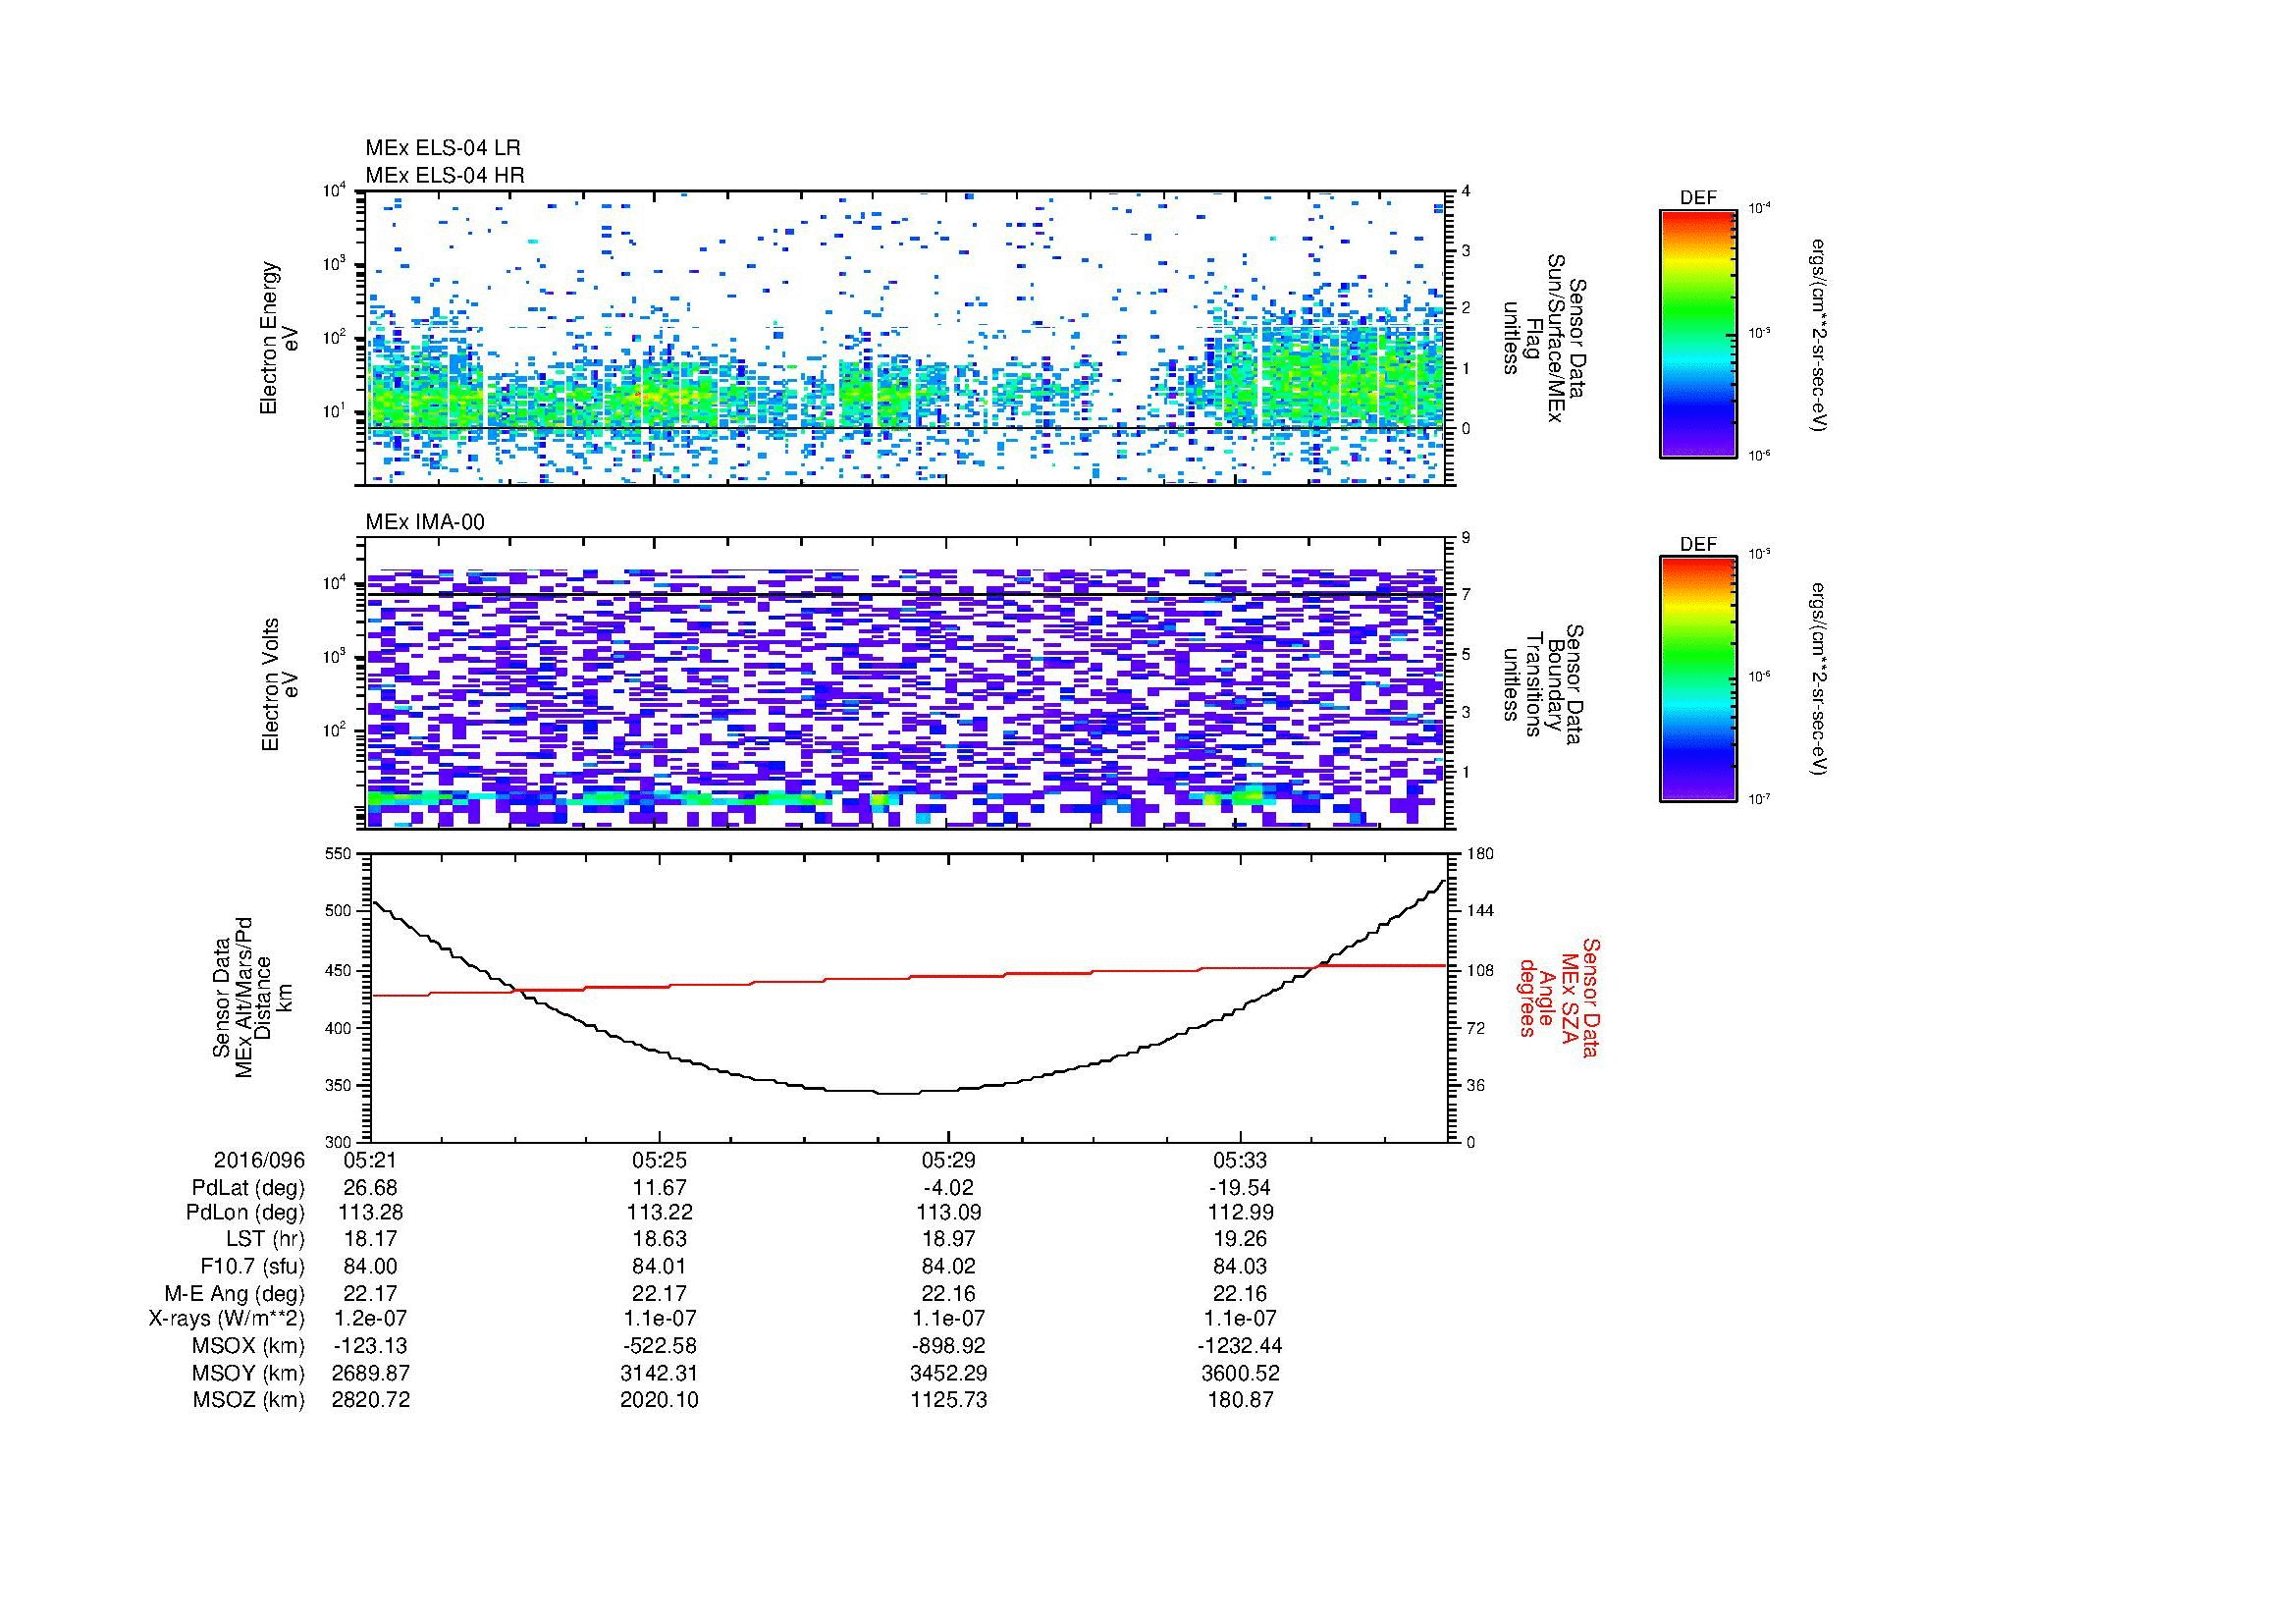Select the 'MEx IMA-00' panel title
Viewport: 2296px width, 1623px height.
425,522
